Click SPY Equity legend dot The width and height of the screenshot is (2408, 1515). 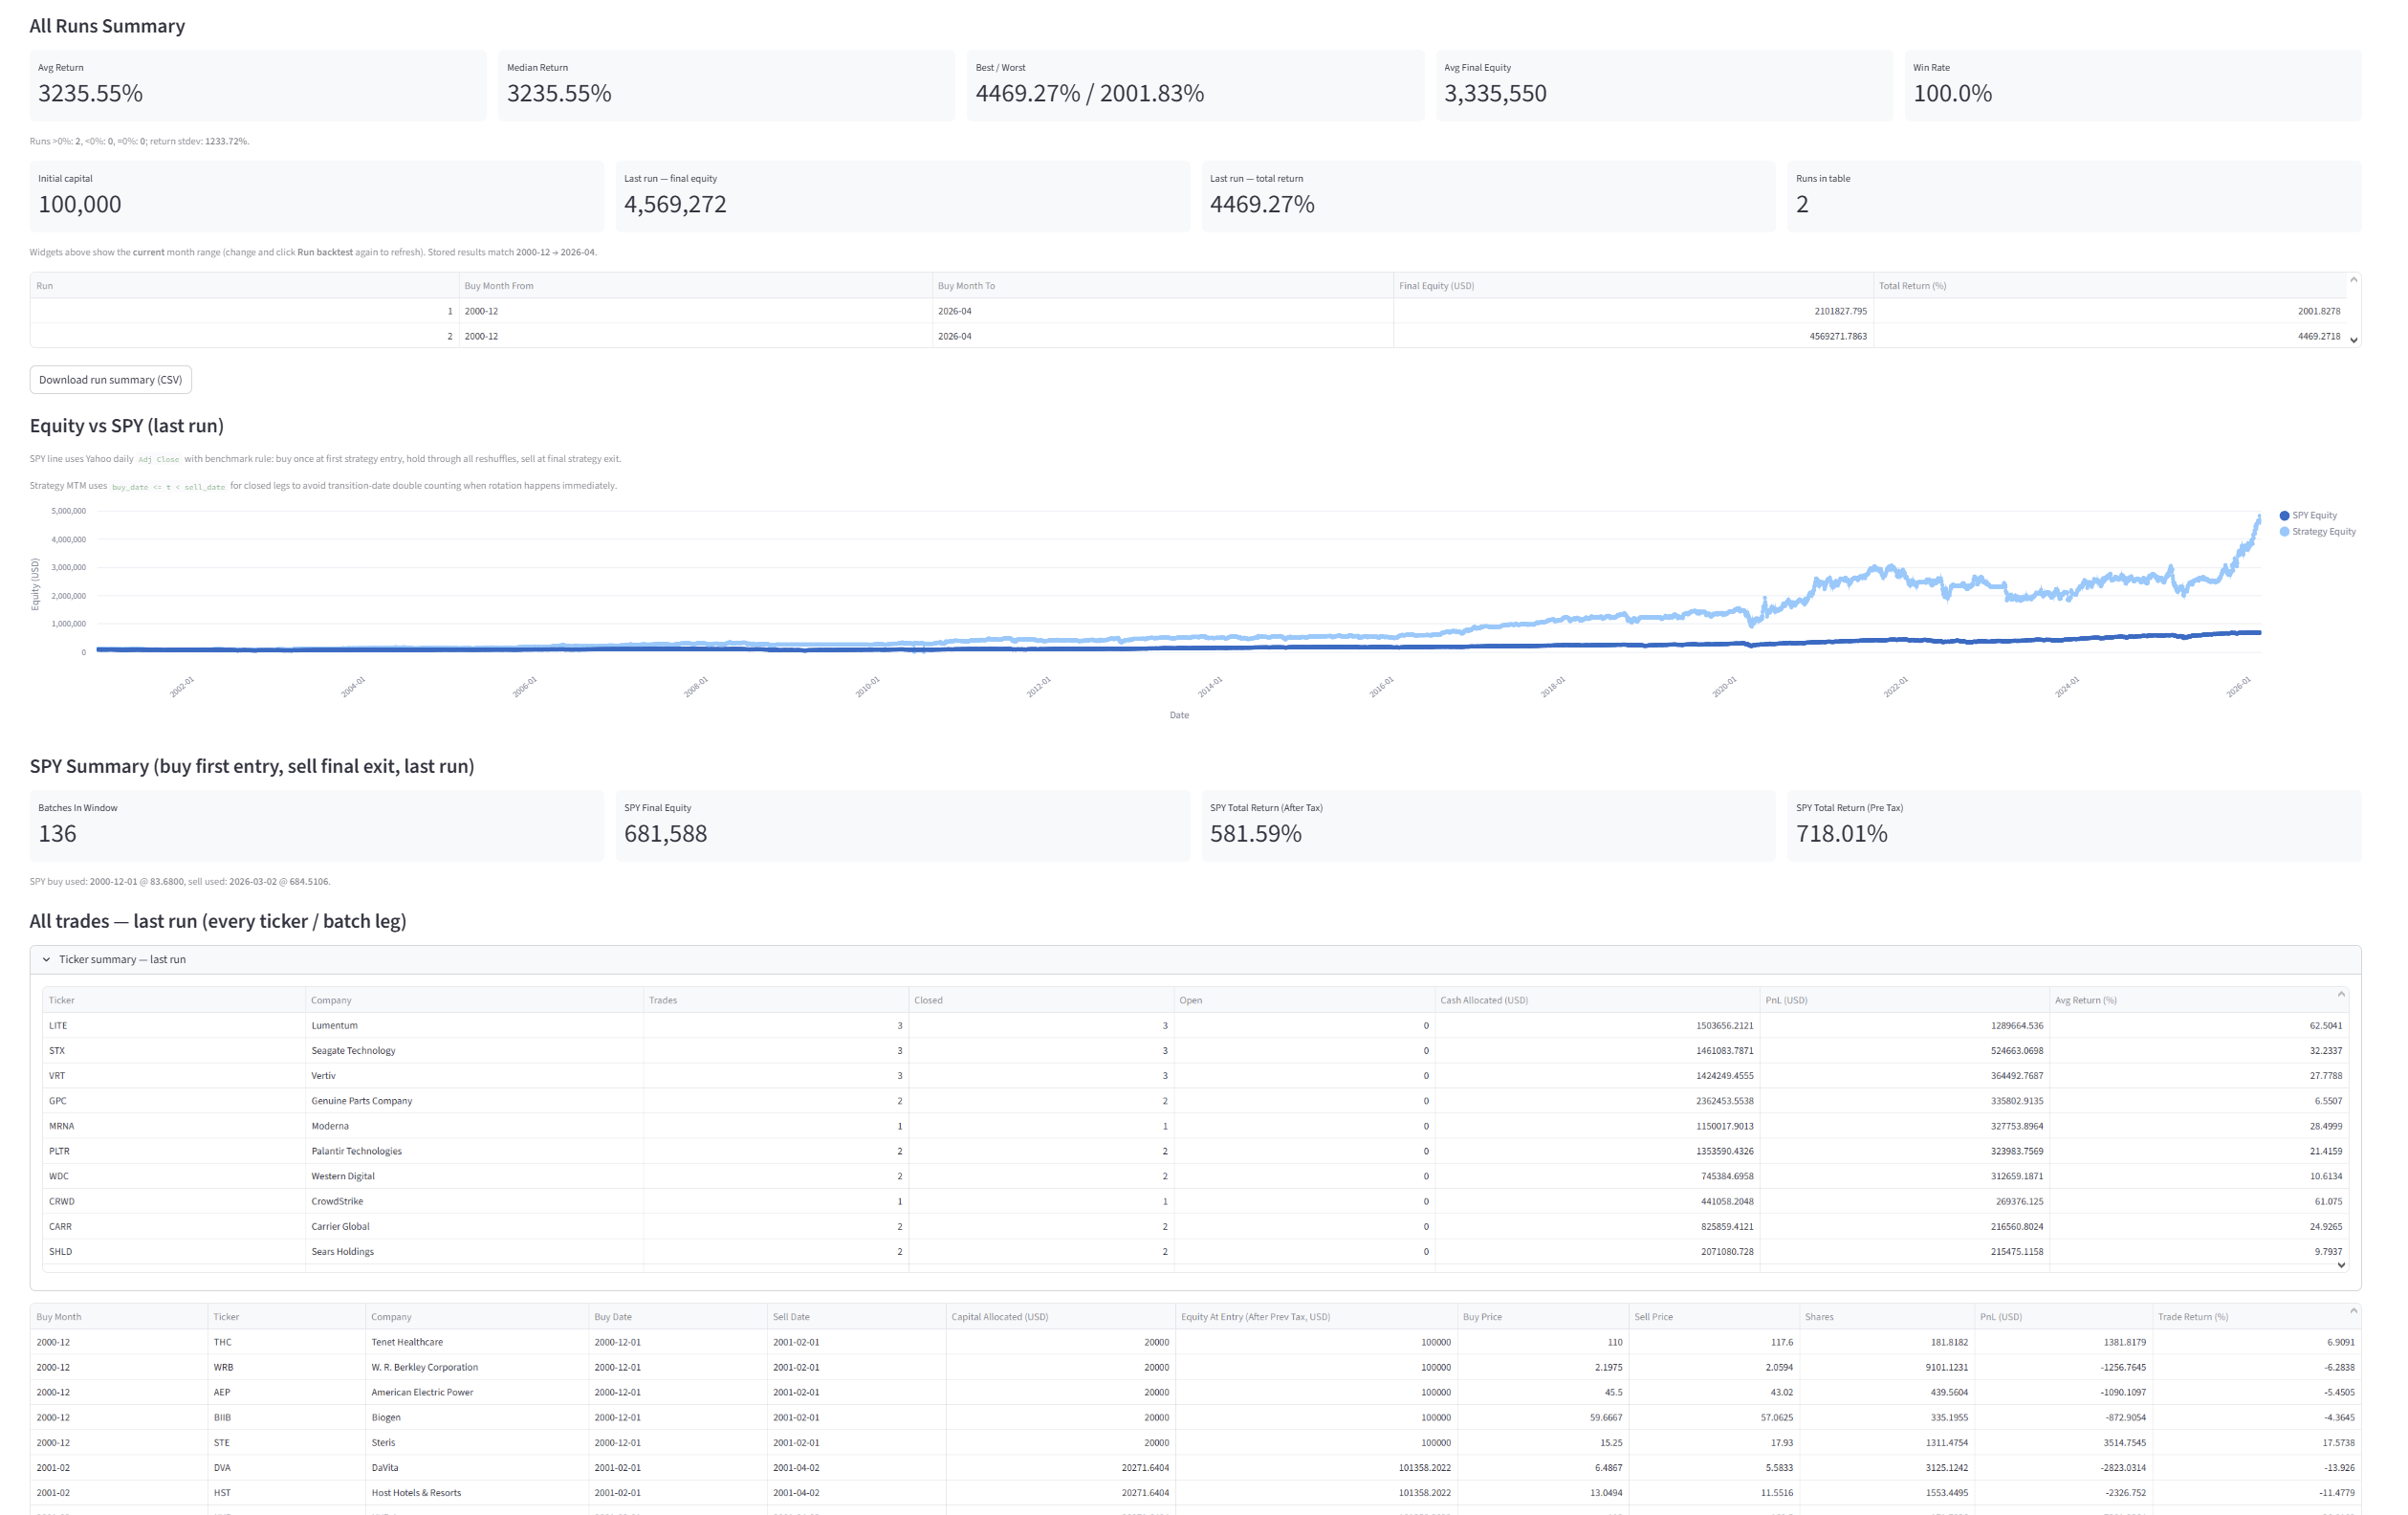pyautogui.click(x=2284, y=515)
